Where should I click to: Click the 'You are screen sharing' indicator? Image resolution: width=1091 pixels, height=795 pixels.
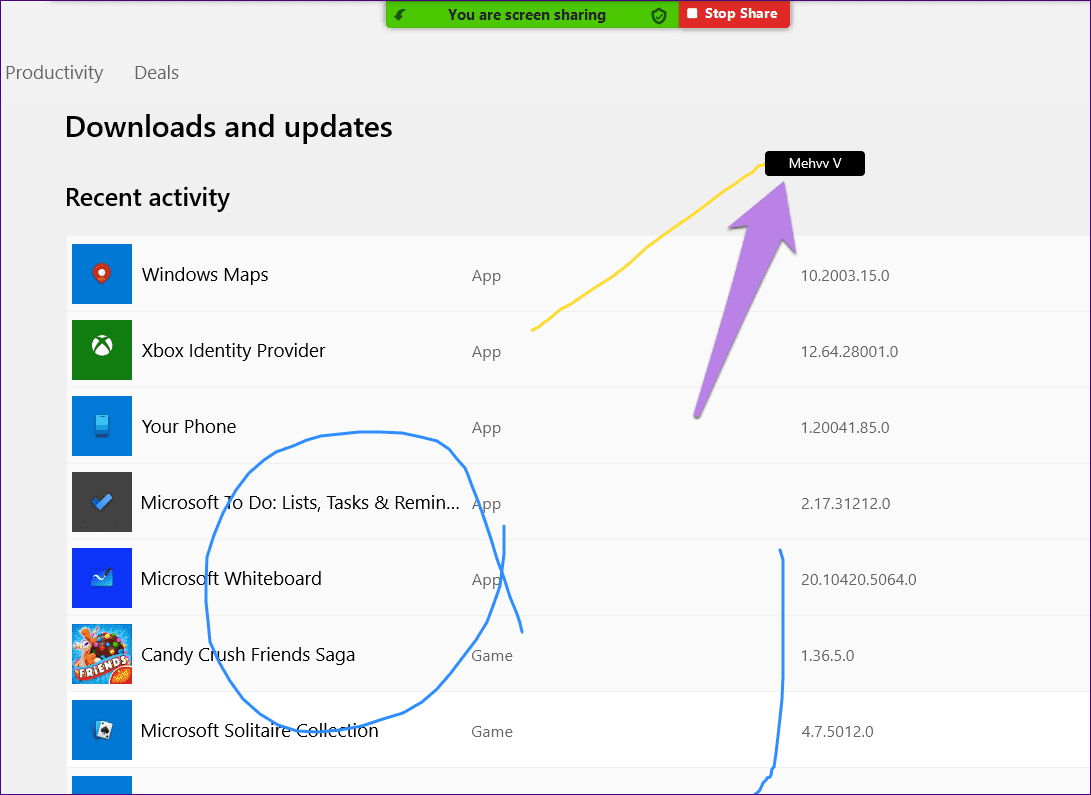point(527,15)
